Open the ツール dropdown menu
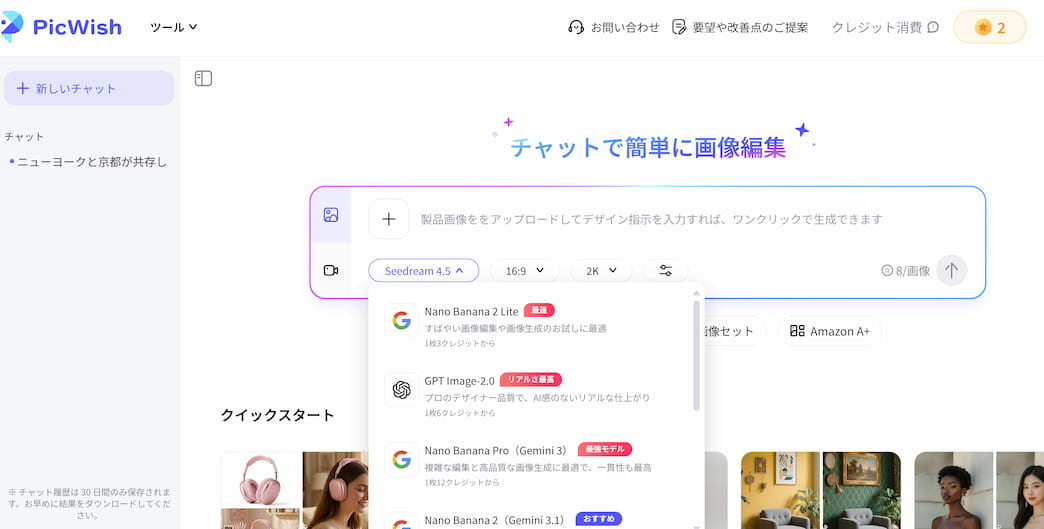Image resolution: width=1044 pixels, height=529 pixels. (174, 27)
